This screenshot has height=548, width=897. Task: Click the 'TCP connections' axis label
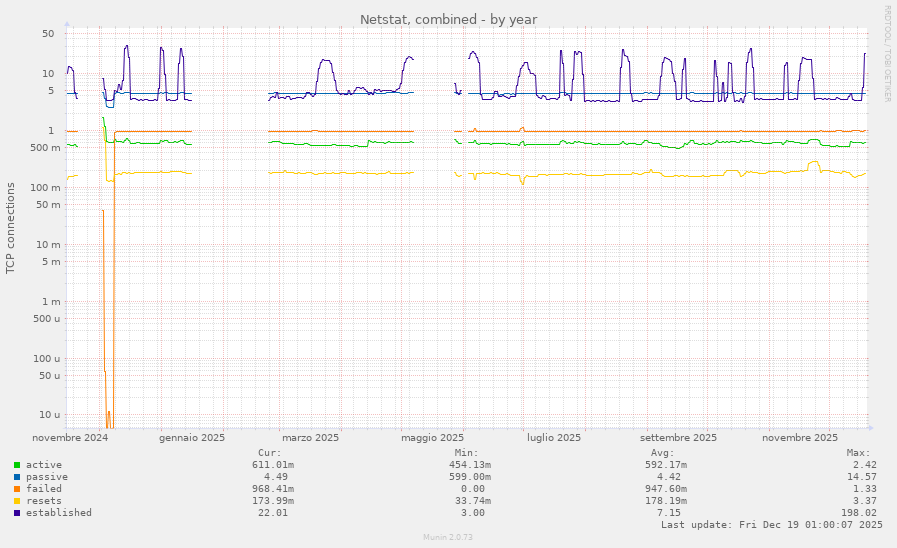tap(10, 228)
